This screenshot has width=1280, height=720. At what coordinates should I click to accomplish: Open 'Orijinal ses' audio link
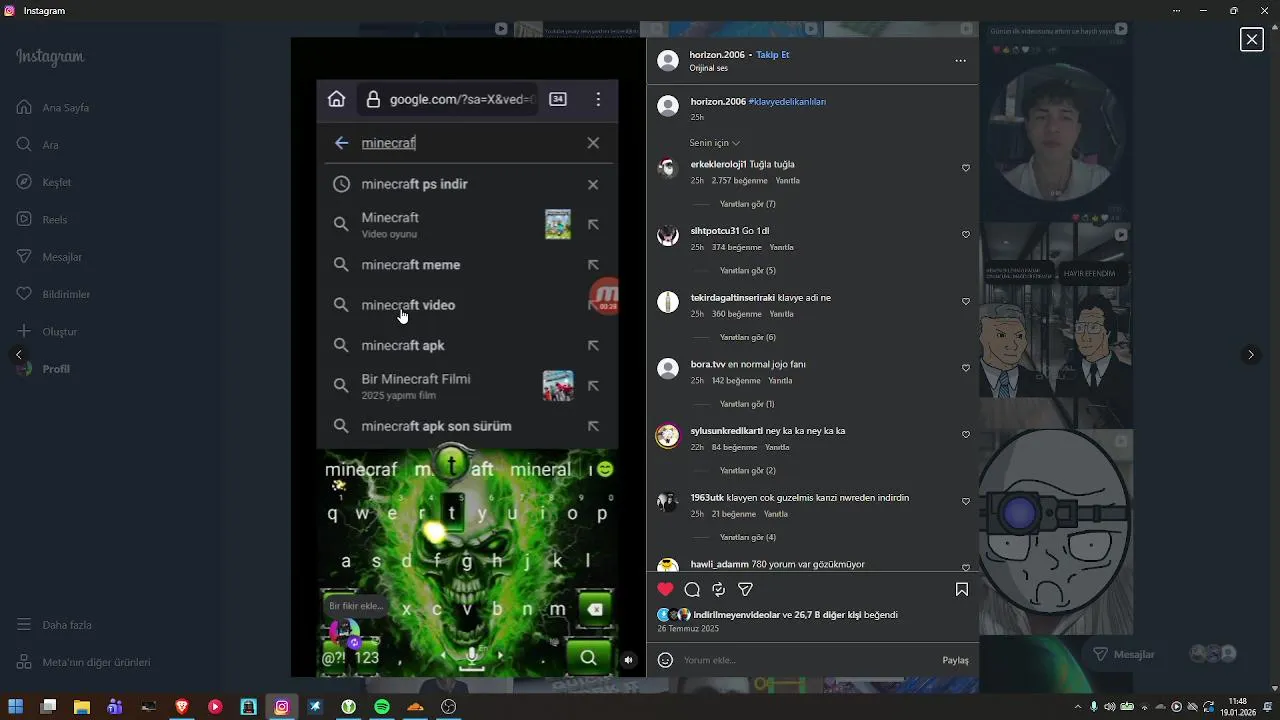coord(708,68)
